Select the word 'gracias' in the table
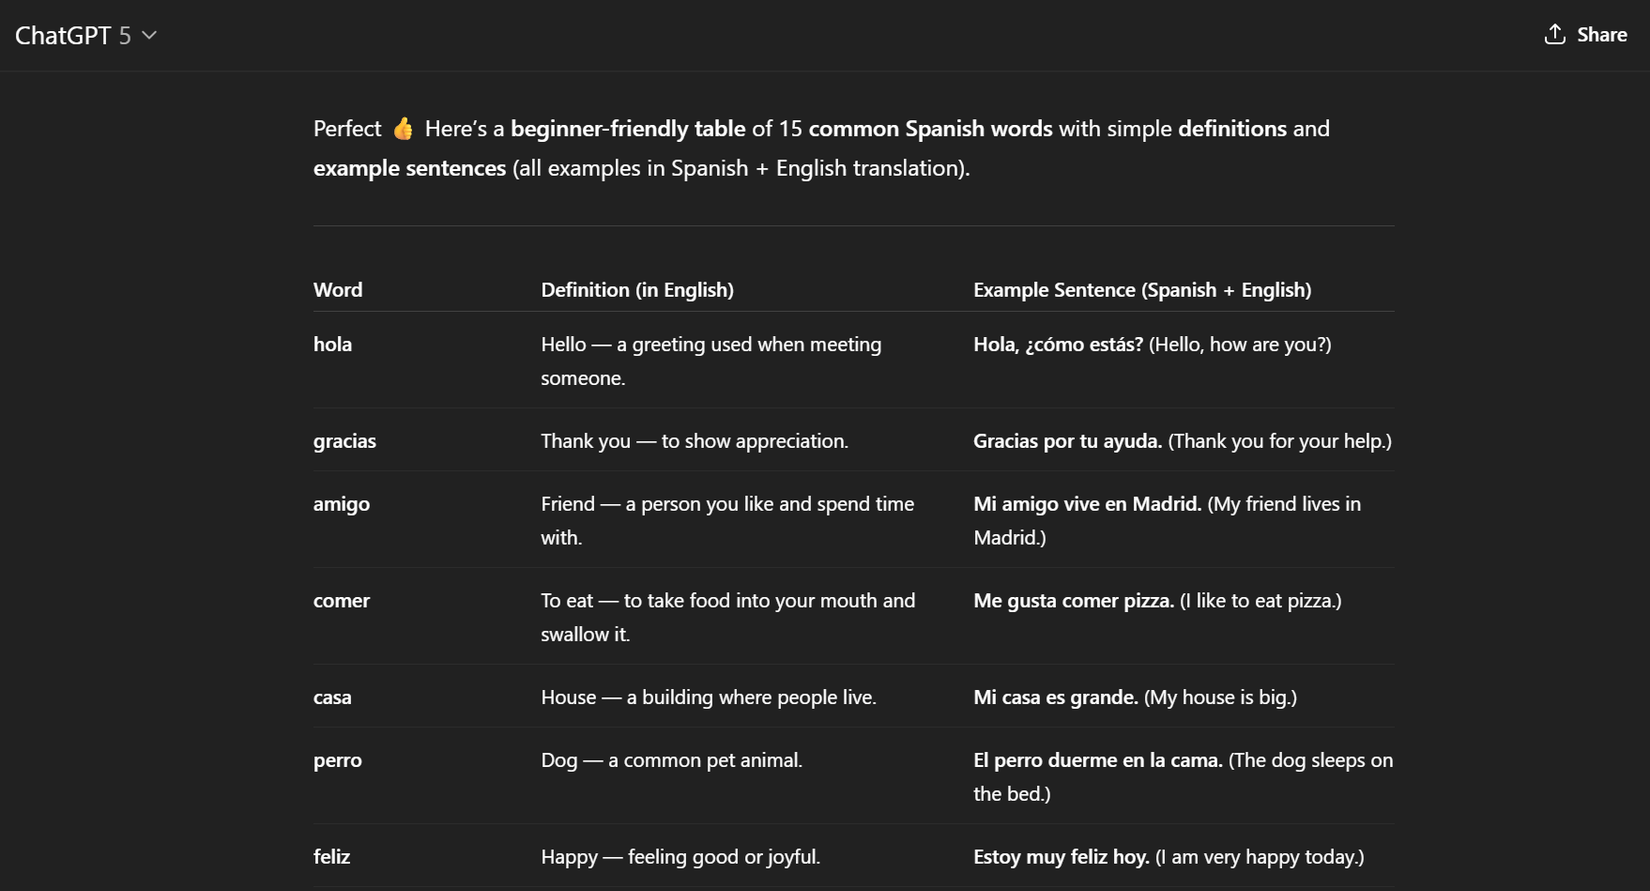 344,441
